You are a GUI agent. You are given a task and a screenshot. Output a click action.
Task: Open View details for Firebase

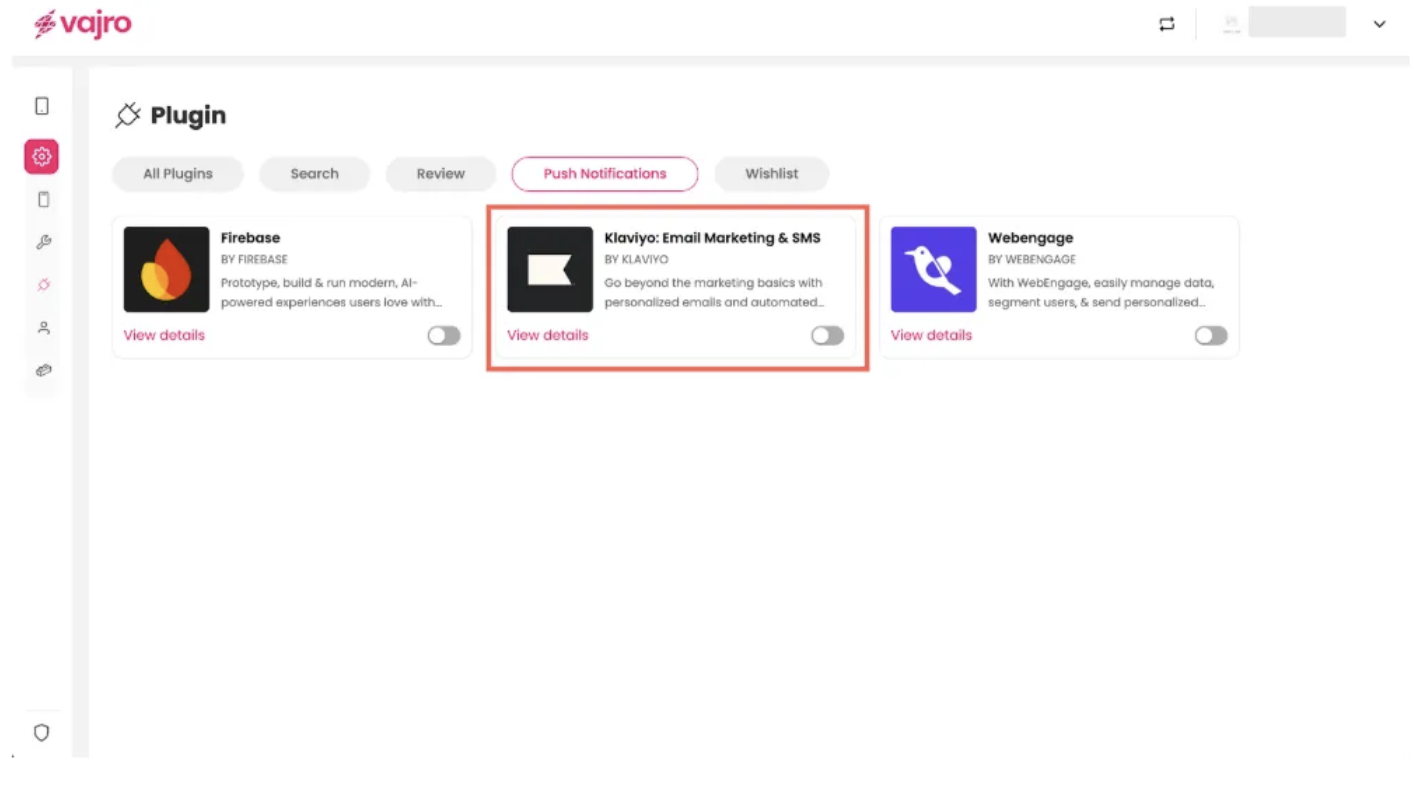click(x=164, y=335)
